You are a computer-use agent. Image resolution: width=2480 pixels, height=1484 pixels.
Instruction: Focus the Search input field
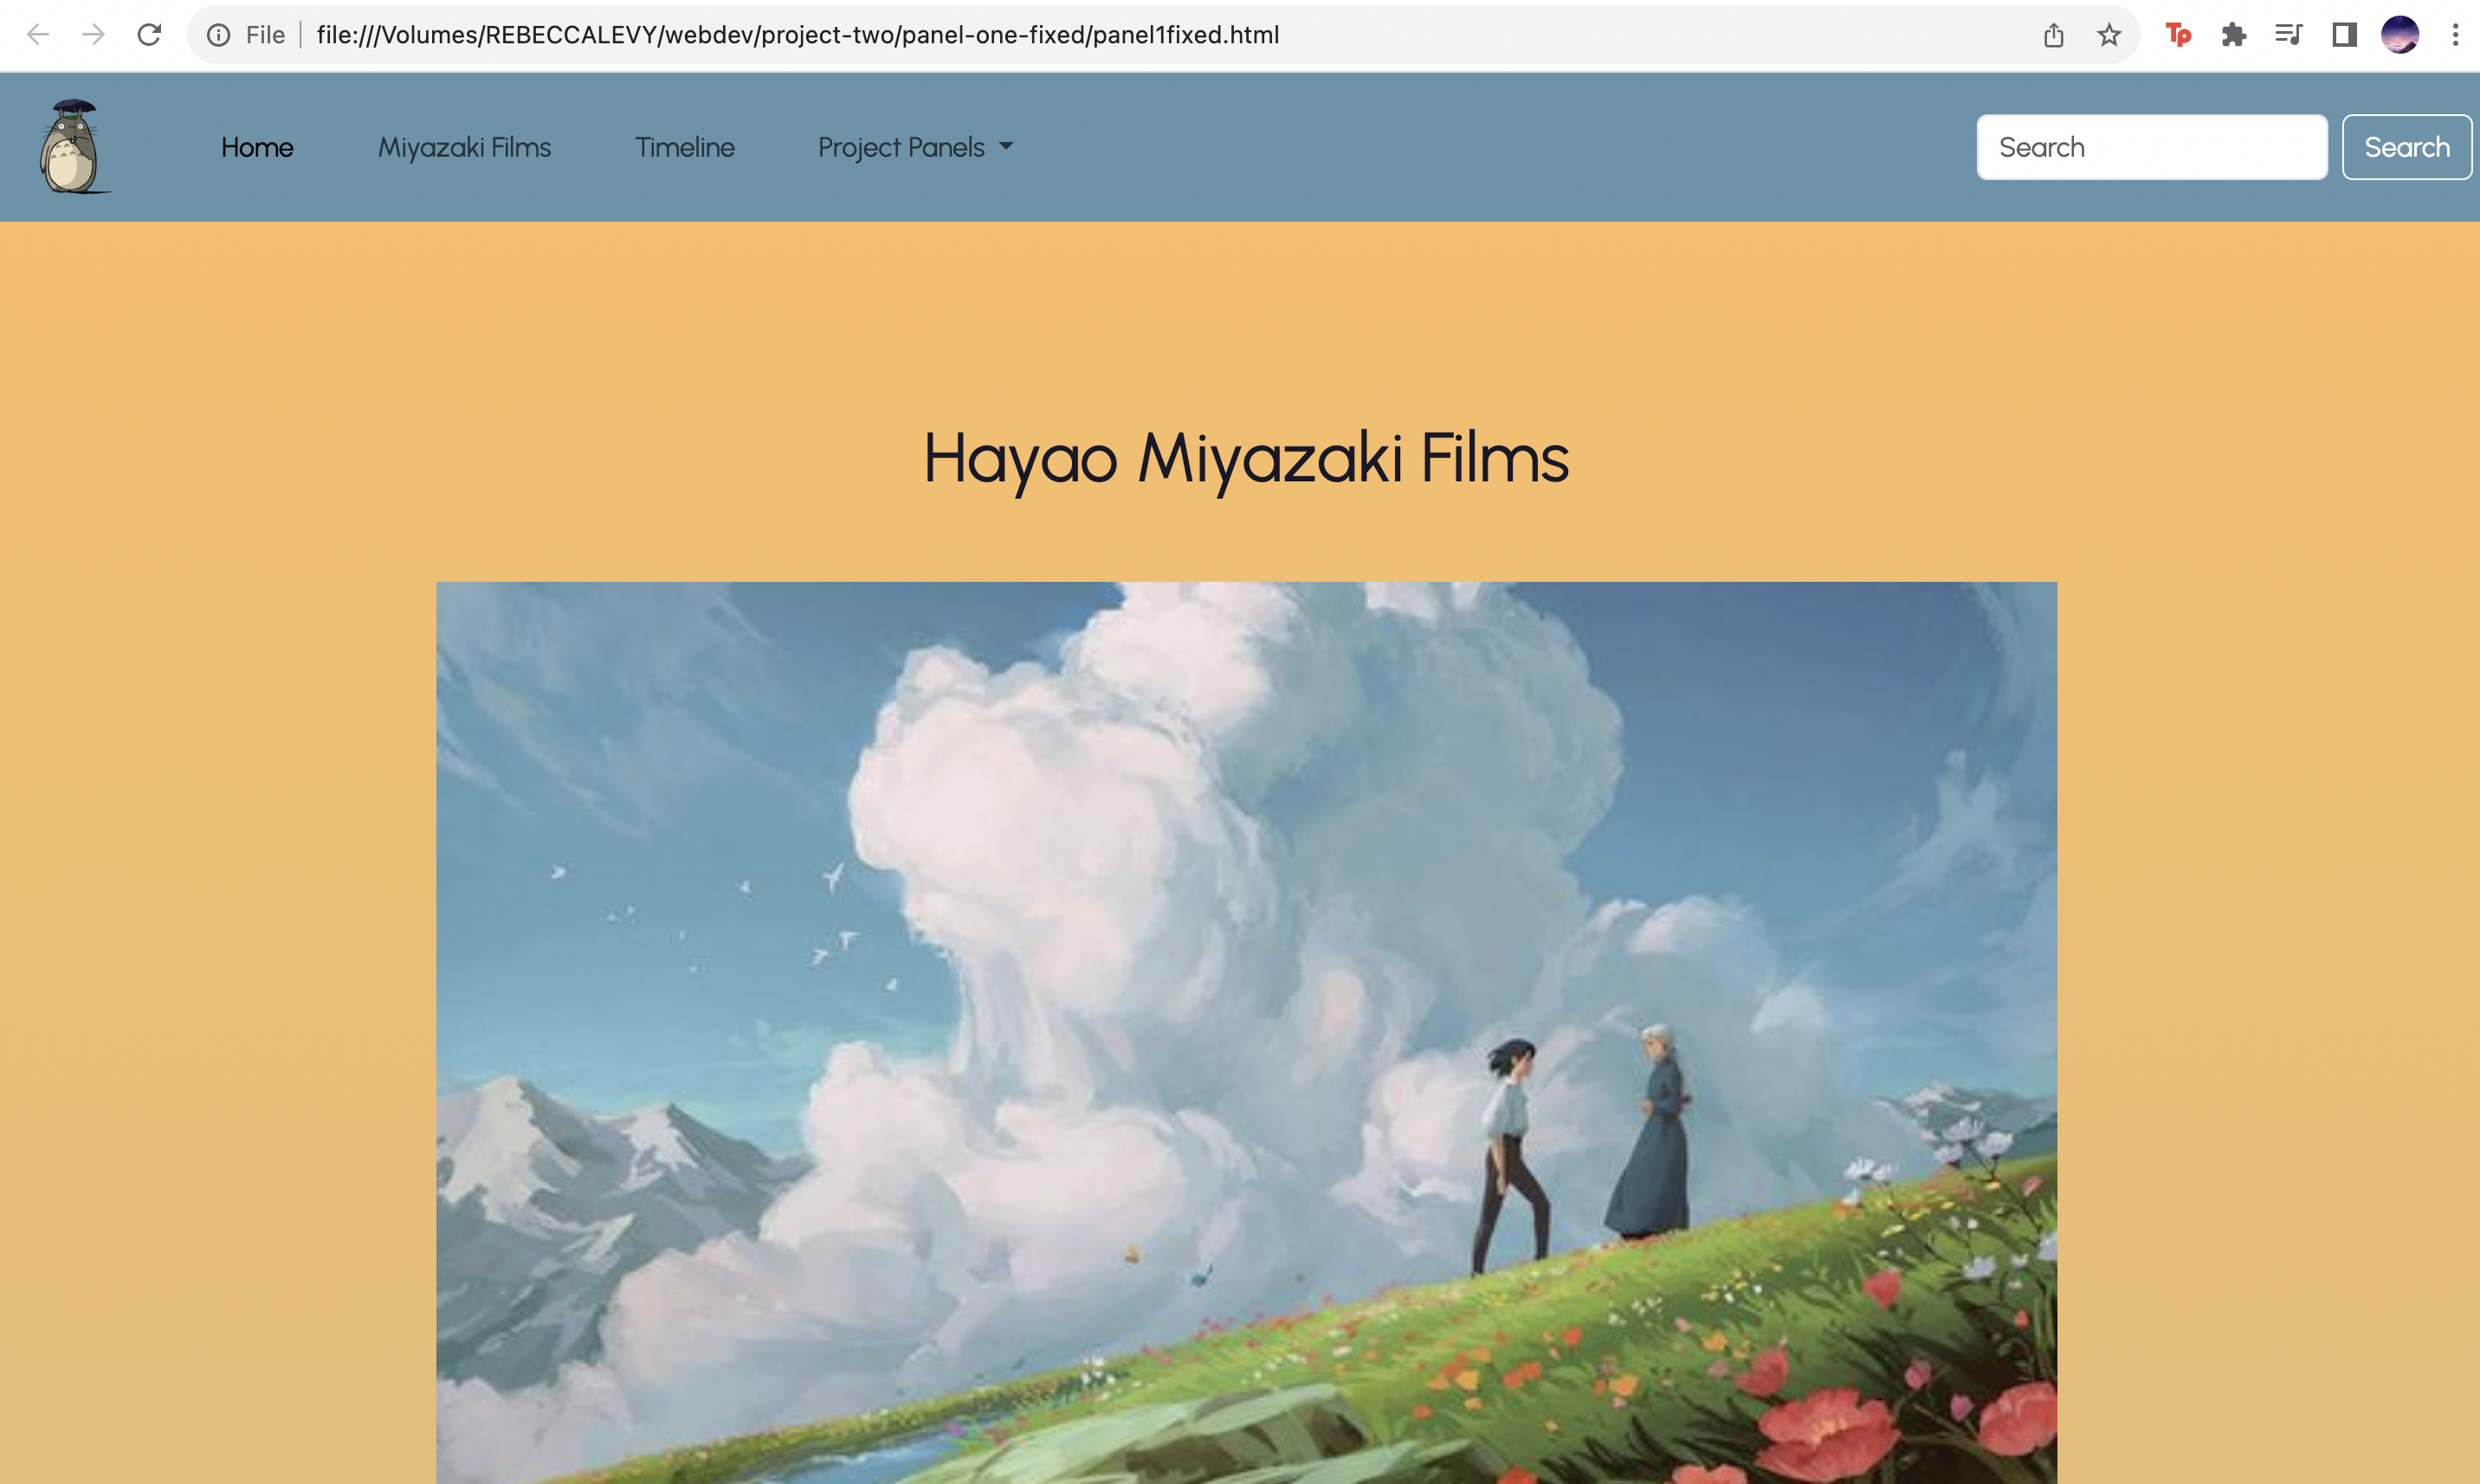click(x=2152, y=147)
